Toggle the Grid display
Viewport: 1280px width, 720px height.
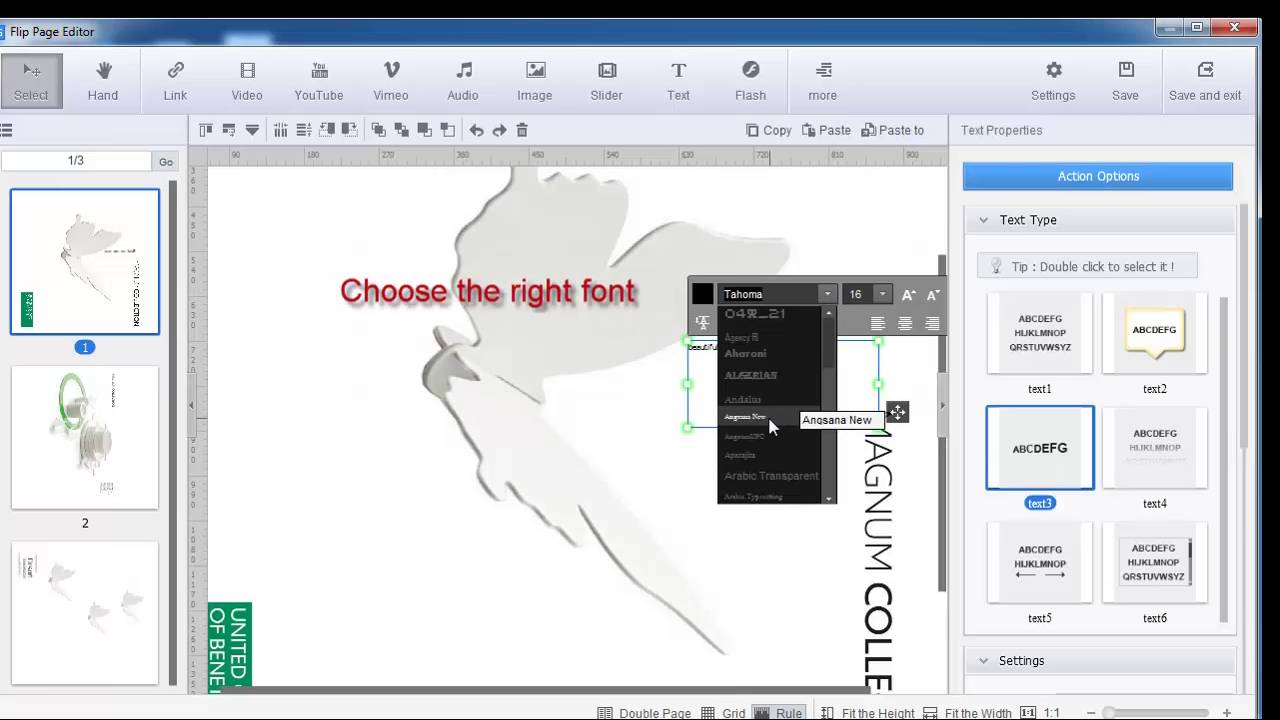[724, 713]
